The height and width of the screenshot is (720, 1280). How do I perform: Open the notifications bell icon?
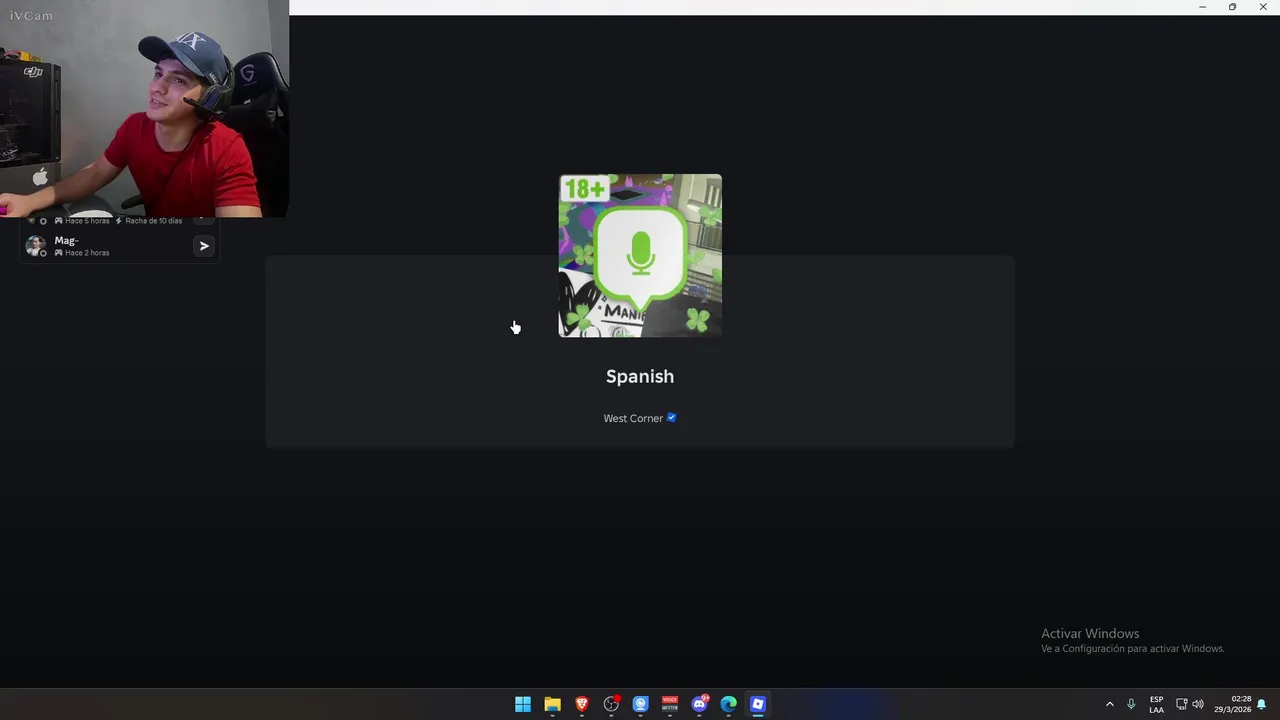coord(1262,704)
